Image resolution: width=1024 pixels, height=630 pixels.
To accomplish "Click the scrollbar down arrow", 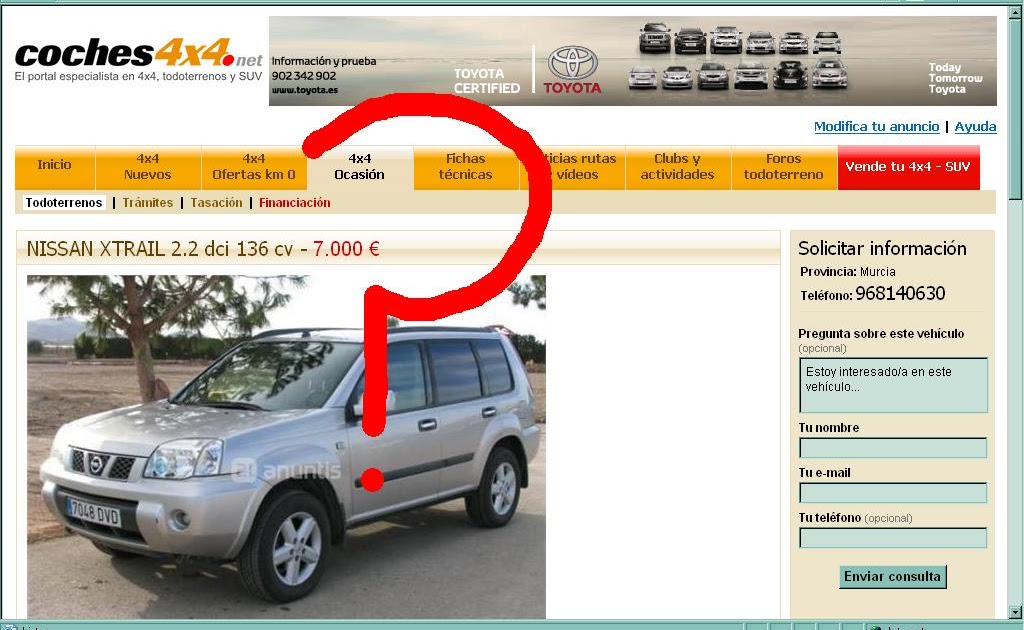I will pos(1016,612).
